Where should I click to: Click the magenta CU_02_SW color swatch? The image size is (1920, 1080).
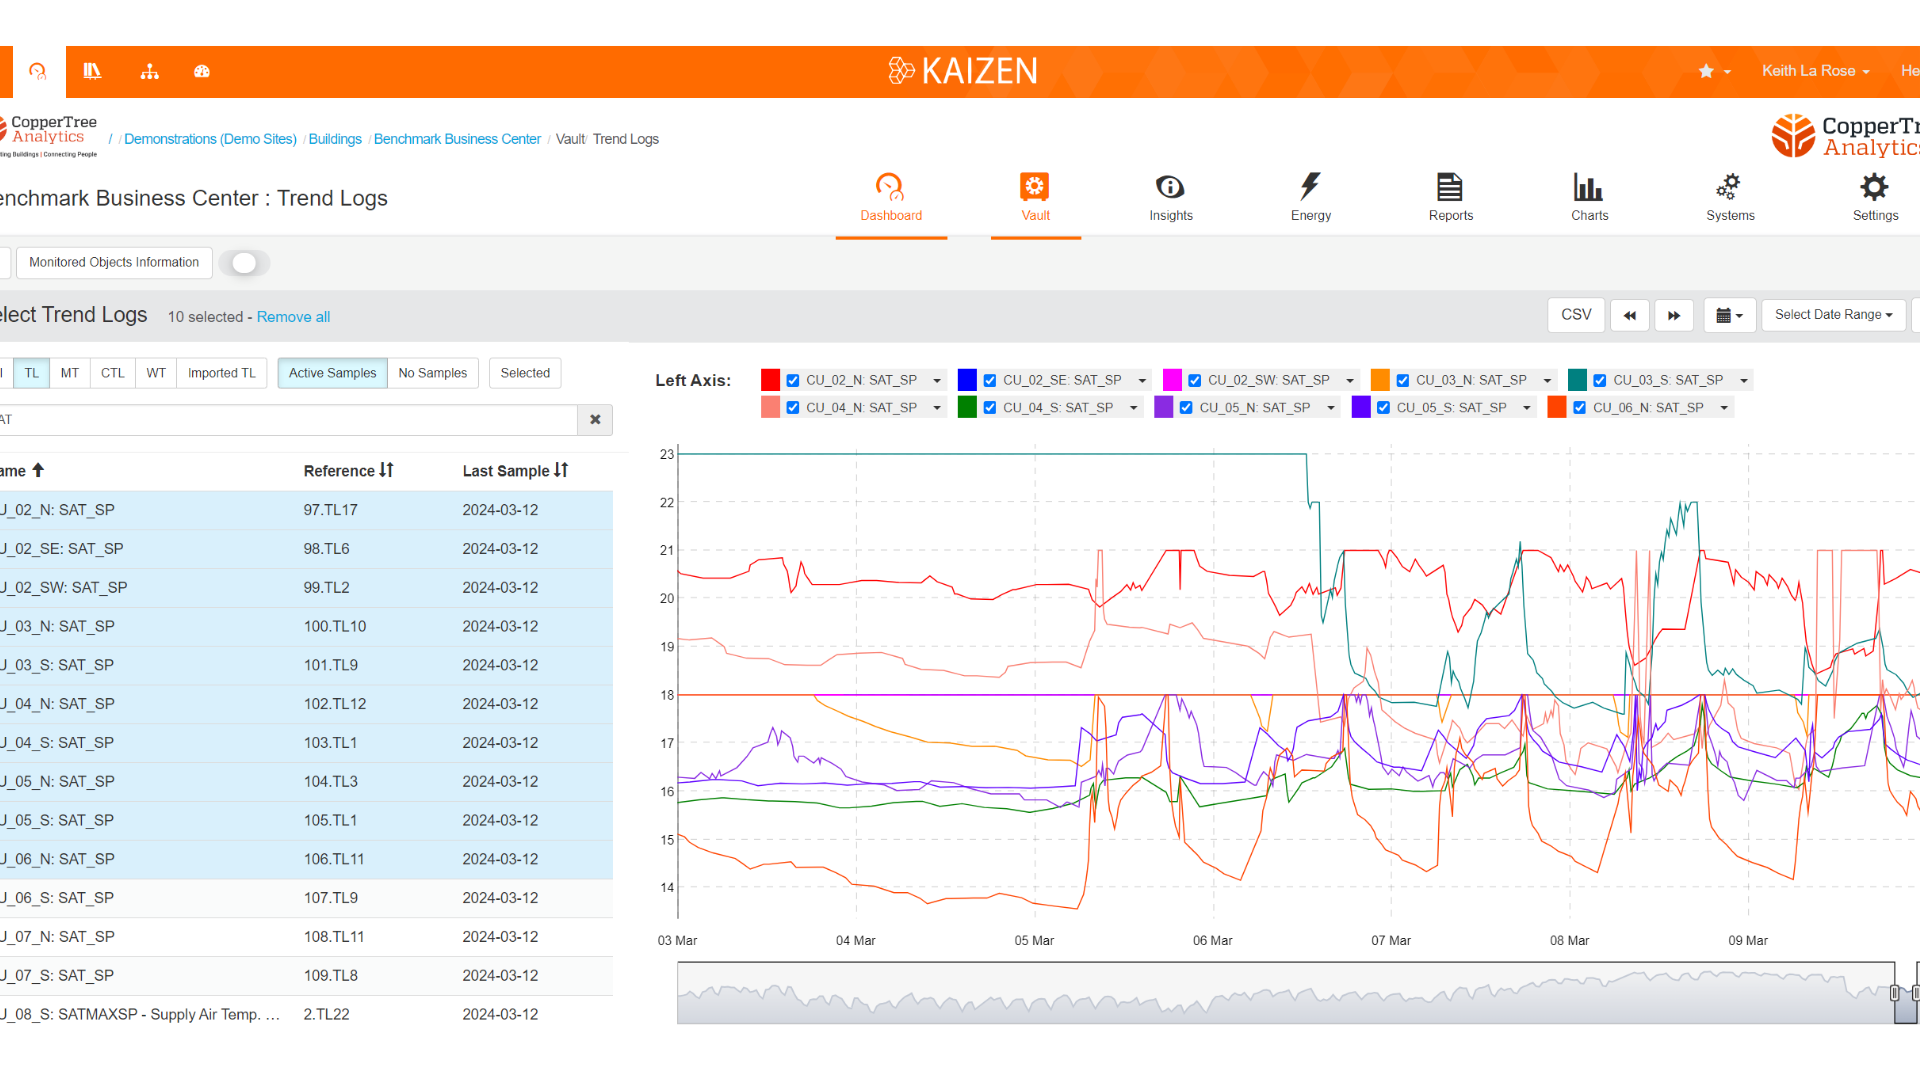tap(1172, 380)
